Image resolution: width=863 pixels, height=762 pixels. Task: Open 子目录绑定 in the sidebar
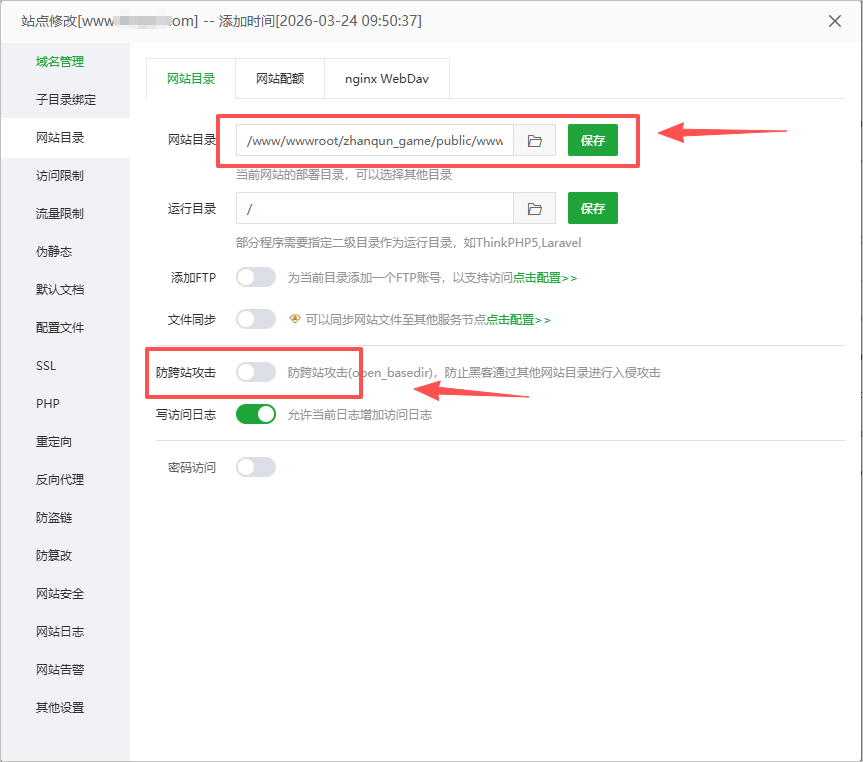click(x=65, y=100)
